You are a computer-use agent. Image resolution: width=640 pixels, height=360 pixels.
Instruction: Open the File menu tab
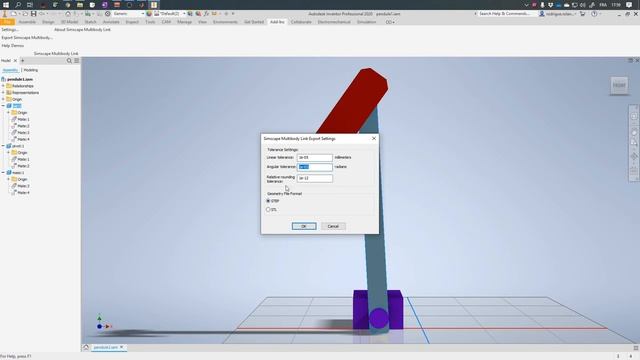7,22
